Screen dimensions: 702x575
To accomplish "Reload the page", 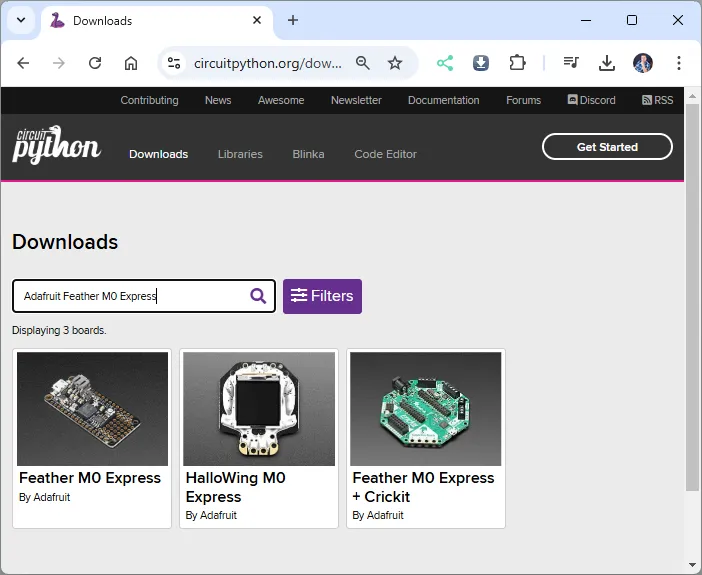I will pos(95,63).
